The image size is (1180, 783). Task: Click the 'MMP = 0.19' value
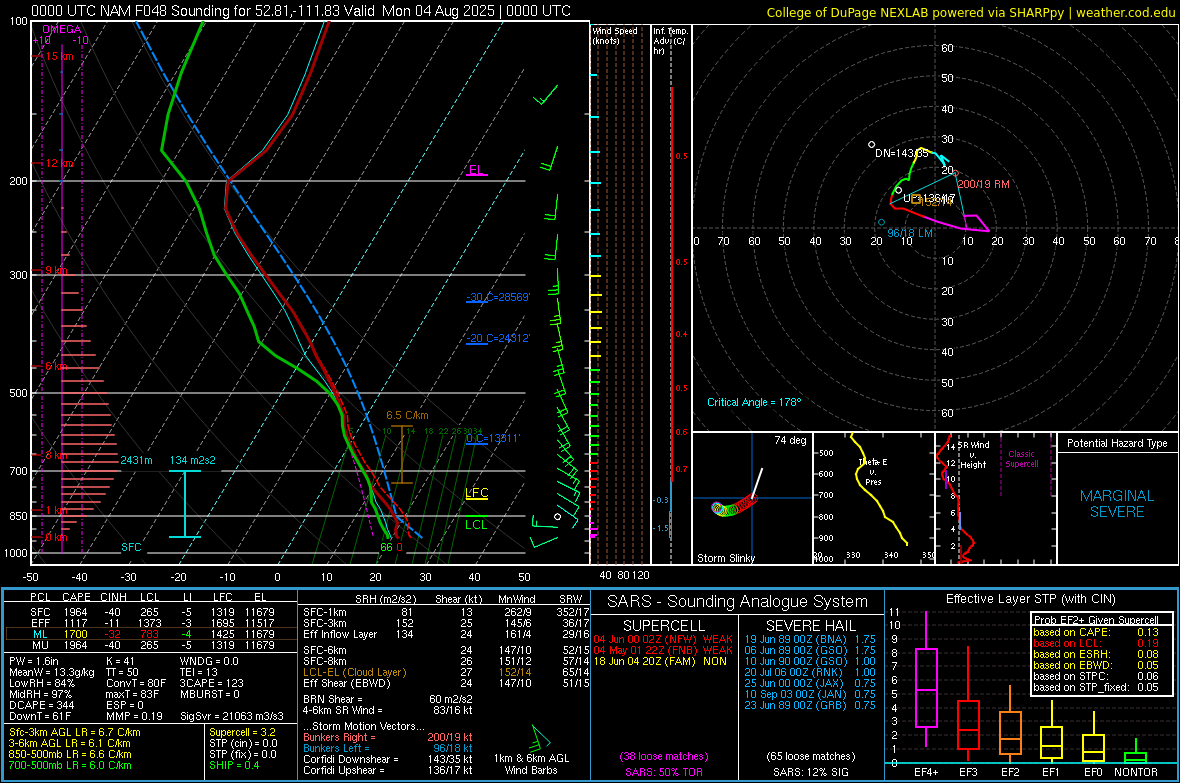click(x=135, y=716)
